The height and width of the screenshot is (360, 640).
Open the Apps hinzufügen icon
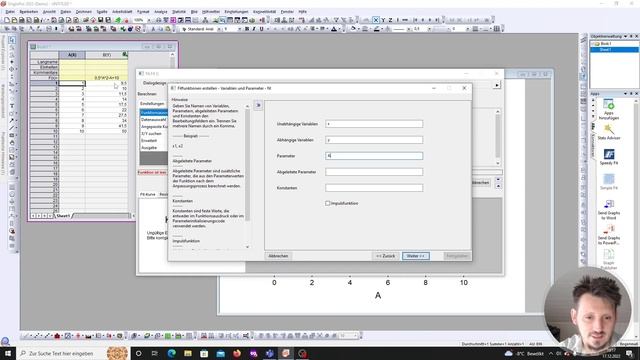click(x=609, y=109)
